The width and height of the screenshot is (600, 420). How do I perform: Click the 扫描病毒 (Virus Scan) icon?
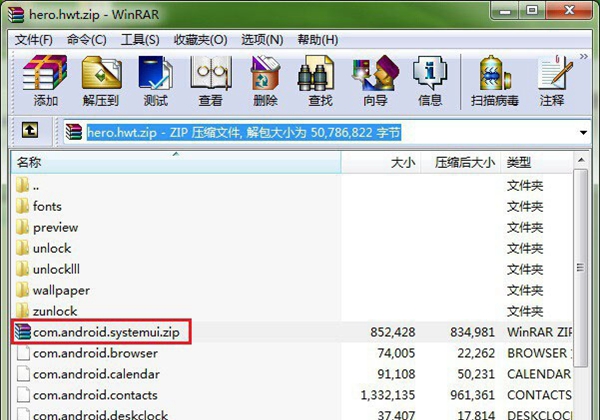pyautogui.click(x=495, y=80)
